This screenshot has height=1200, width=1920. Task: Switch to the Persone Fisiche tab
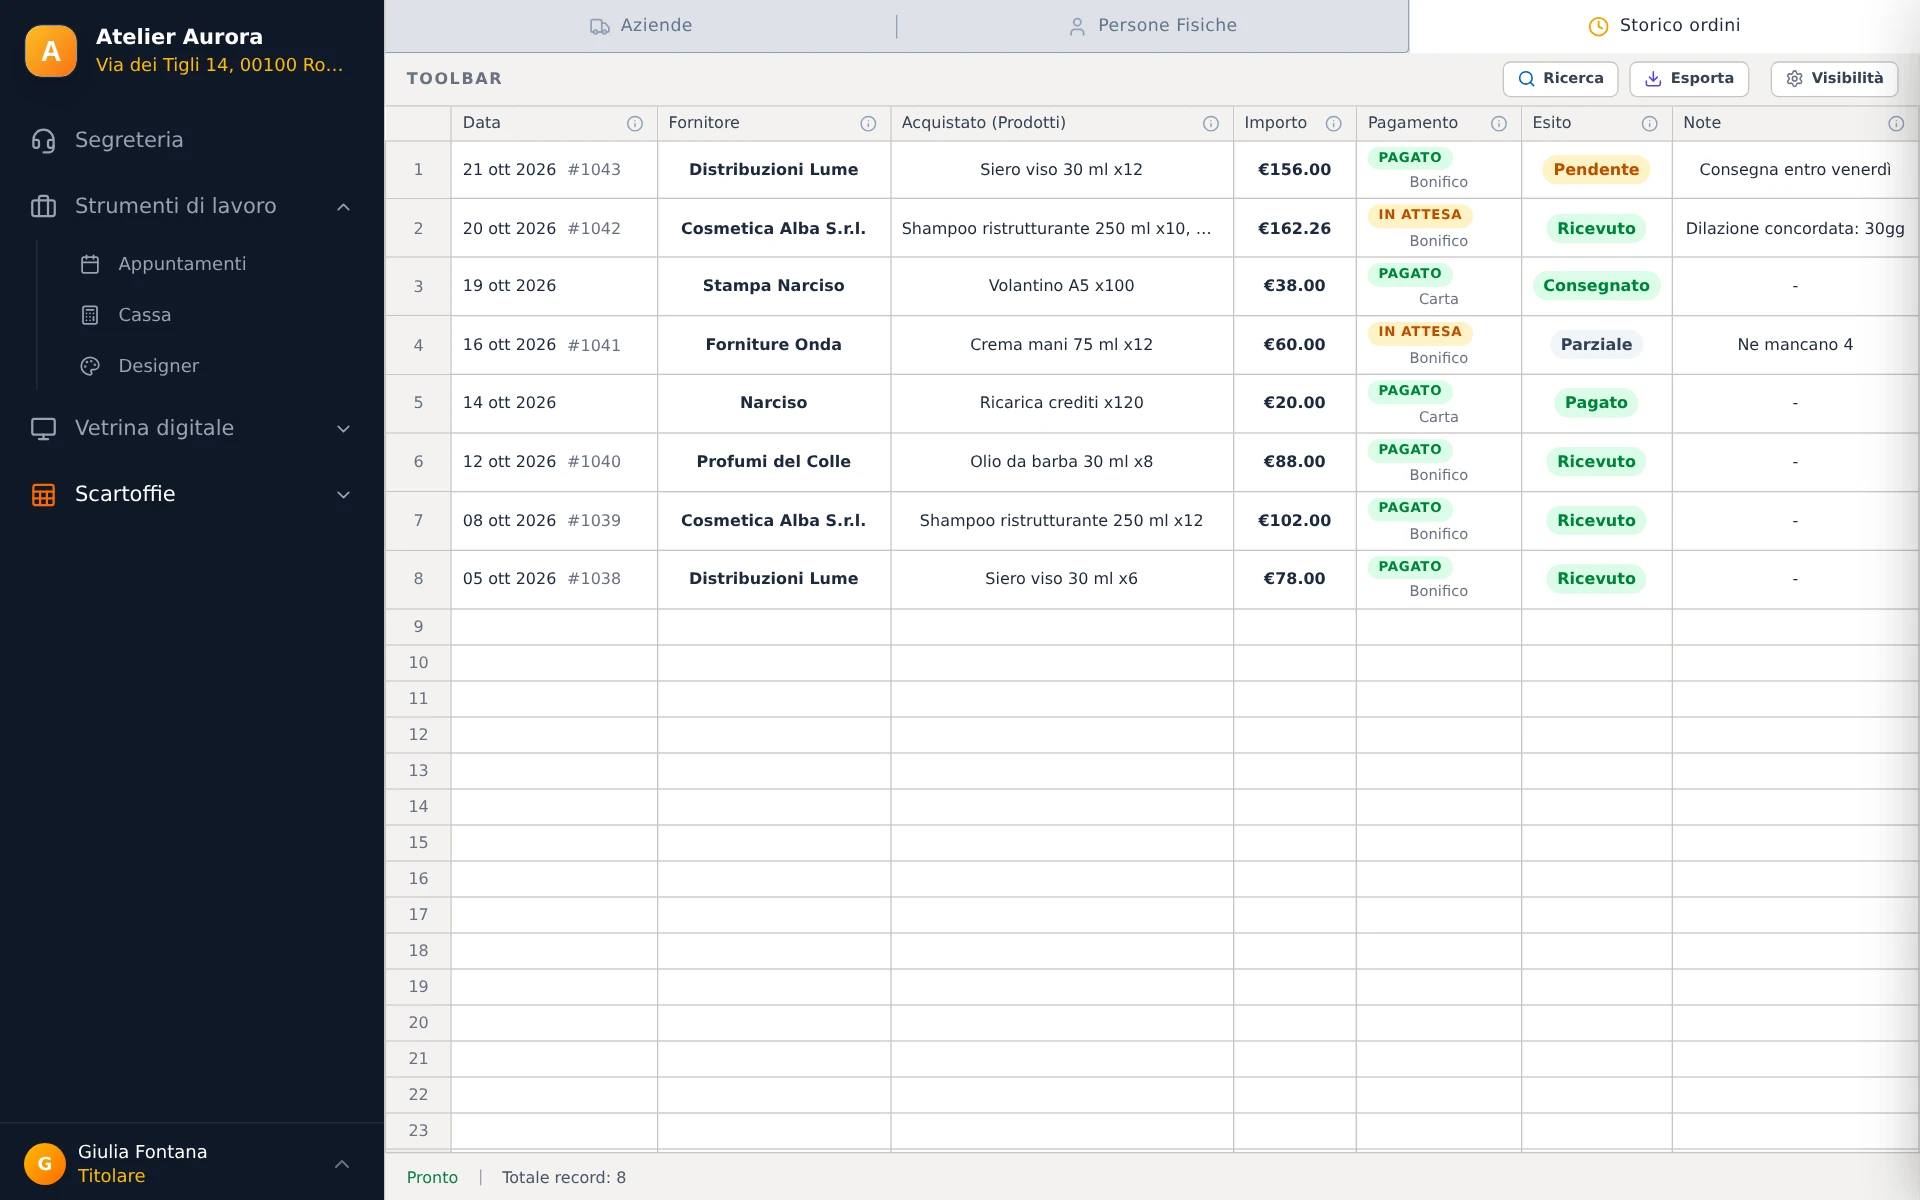coord(1153,26)
